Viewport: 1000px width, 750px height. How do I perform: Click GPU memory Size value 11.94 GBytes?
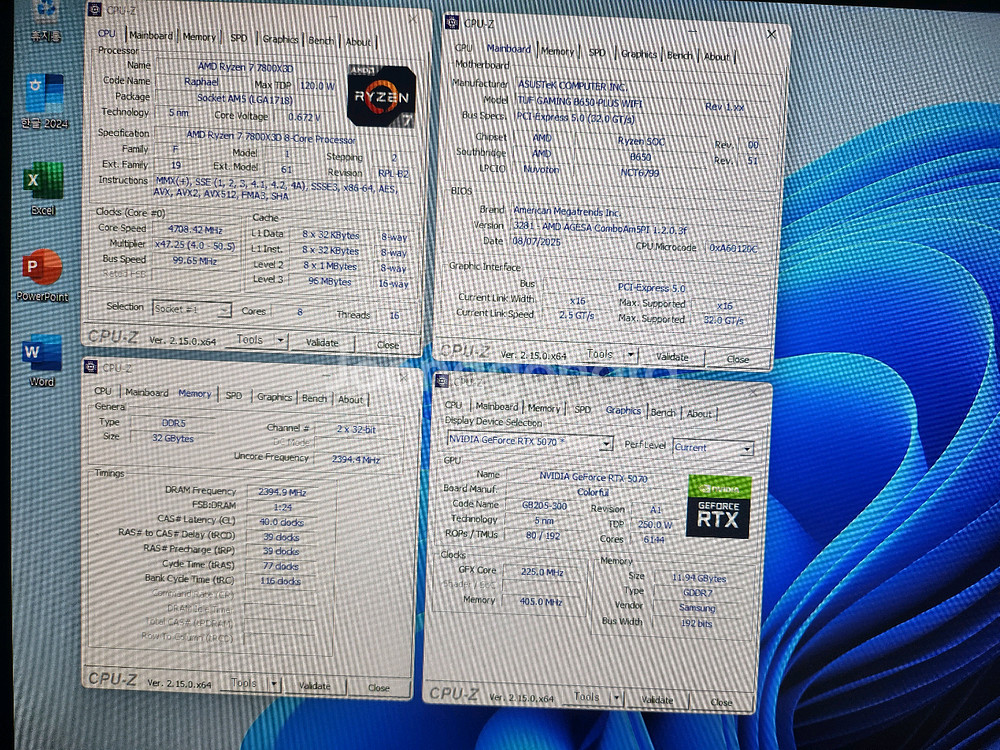[699, 578]
